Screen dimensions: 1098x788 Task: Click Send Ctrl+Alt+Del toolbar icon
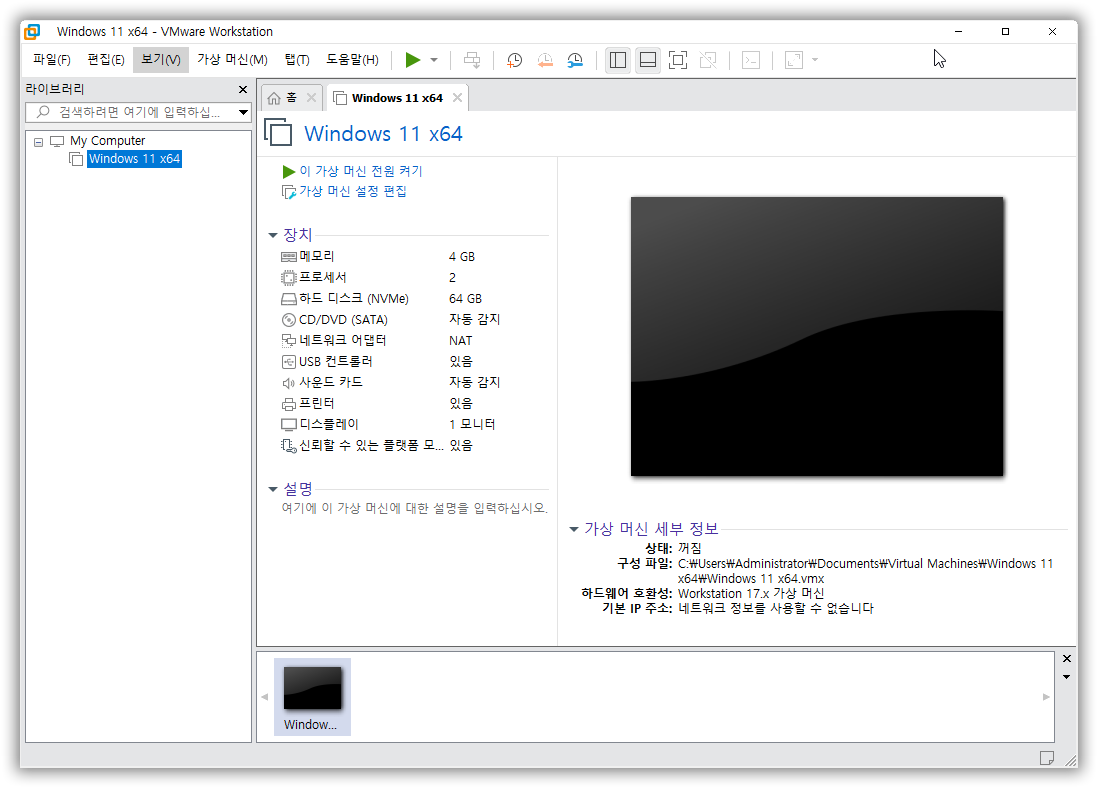tap(473, 60)
